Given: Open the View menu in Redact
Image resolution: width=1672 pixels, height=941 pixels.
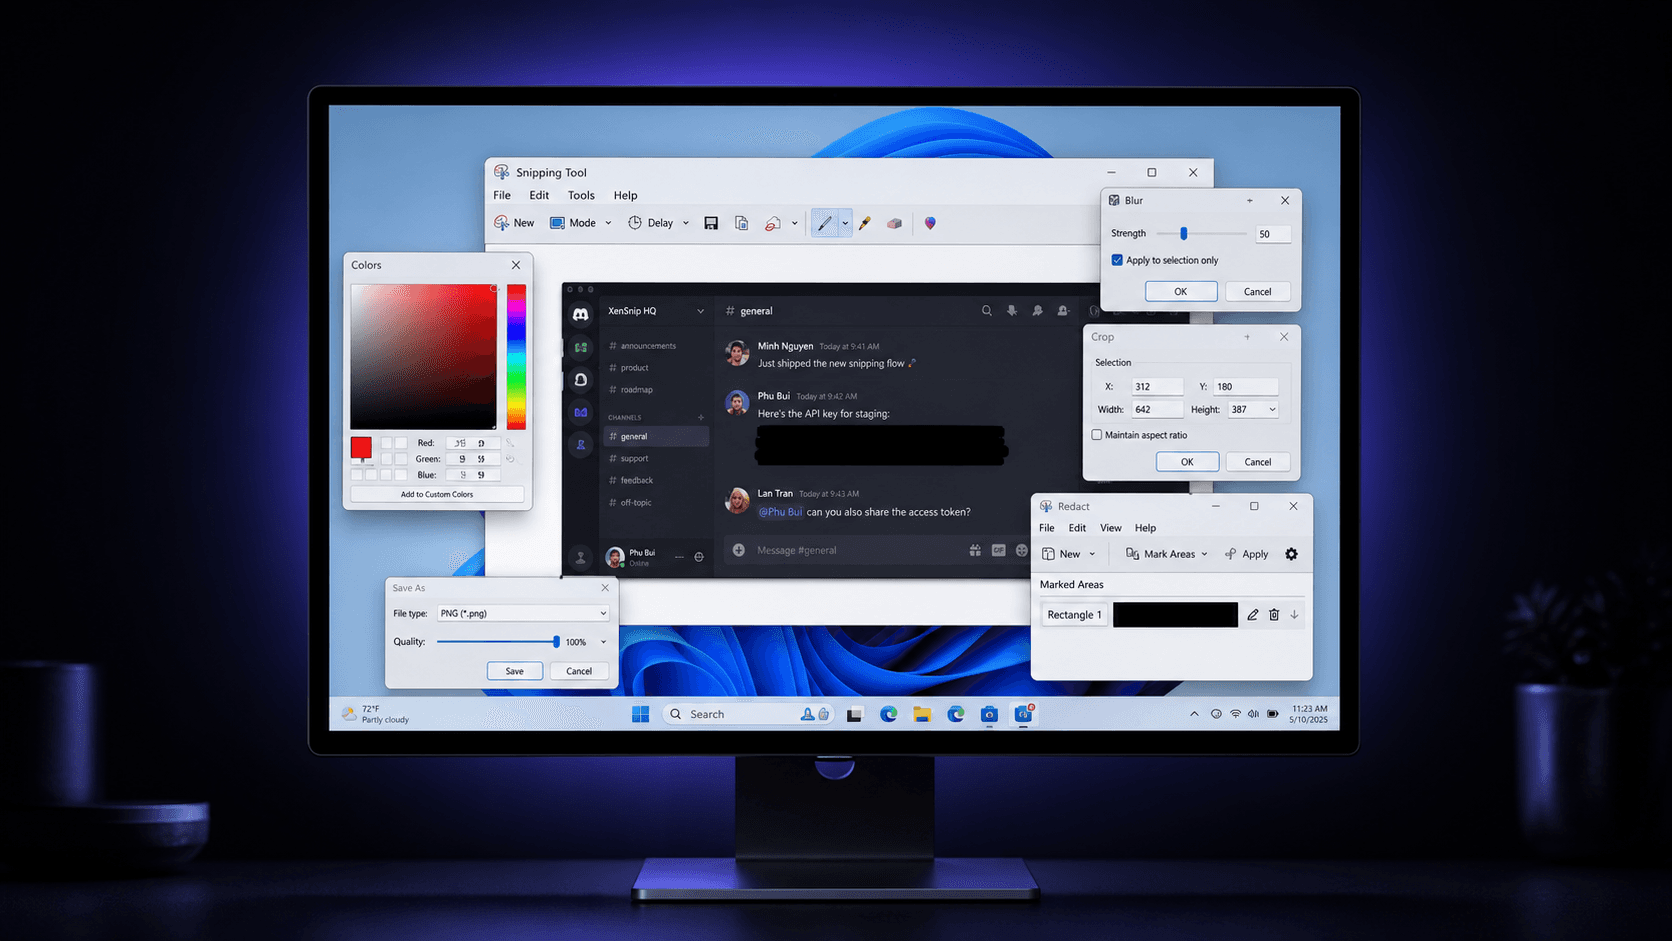Looking at the screenshot, I should (1111, 528).
